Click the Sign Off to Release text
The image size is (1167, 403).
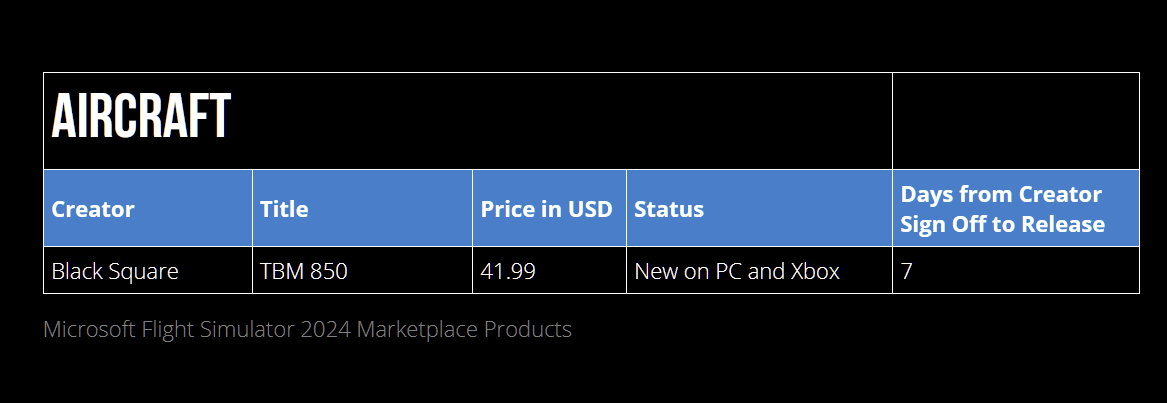[x=1002, y=224]
